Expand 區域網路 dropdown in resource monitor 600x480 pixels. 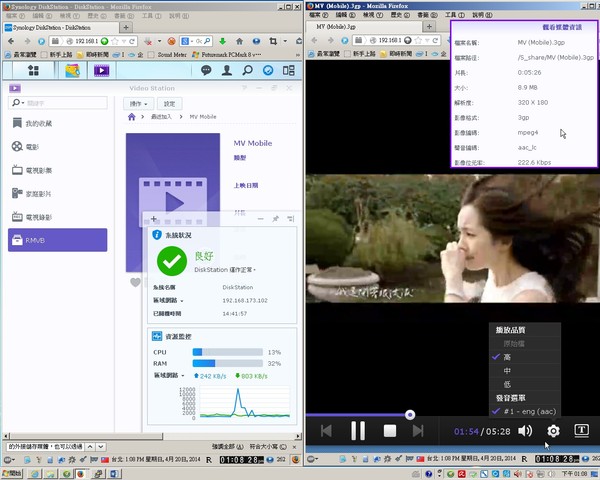(x=169, y=376)
